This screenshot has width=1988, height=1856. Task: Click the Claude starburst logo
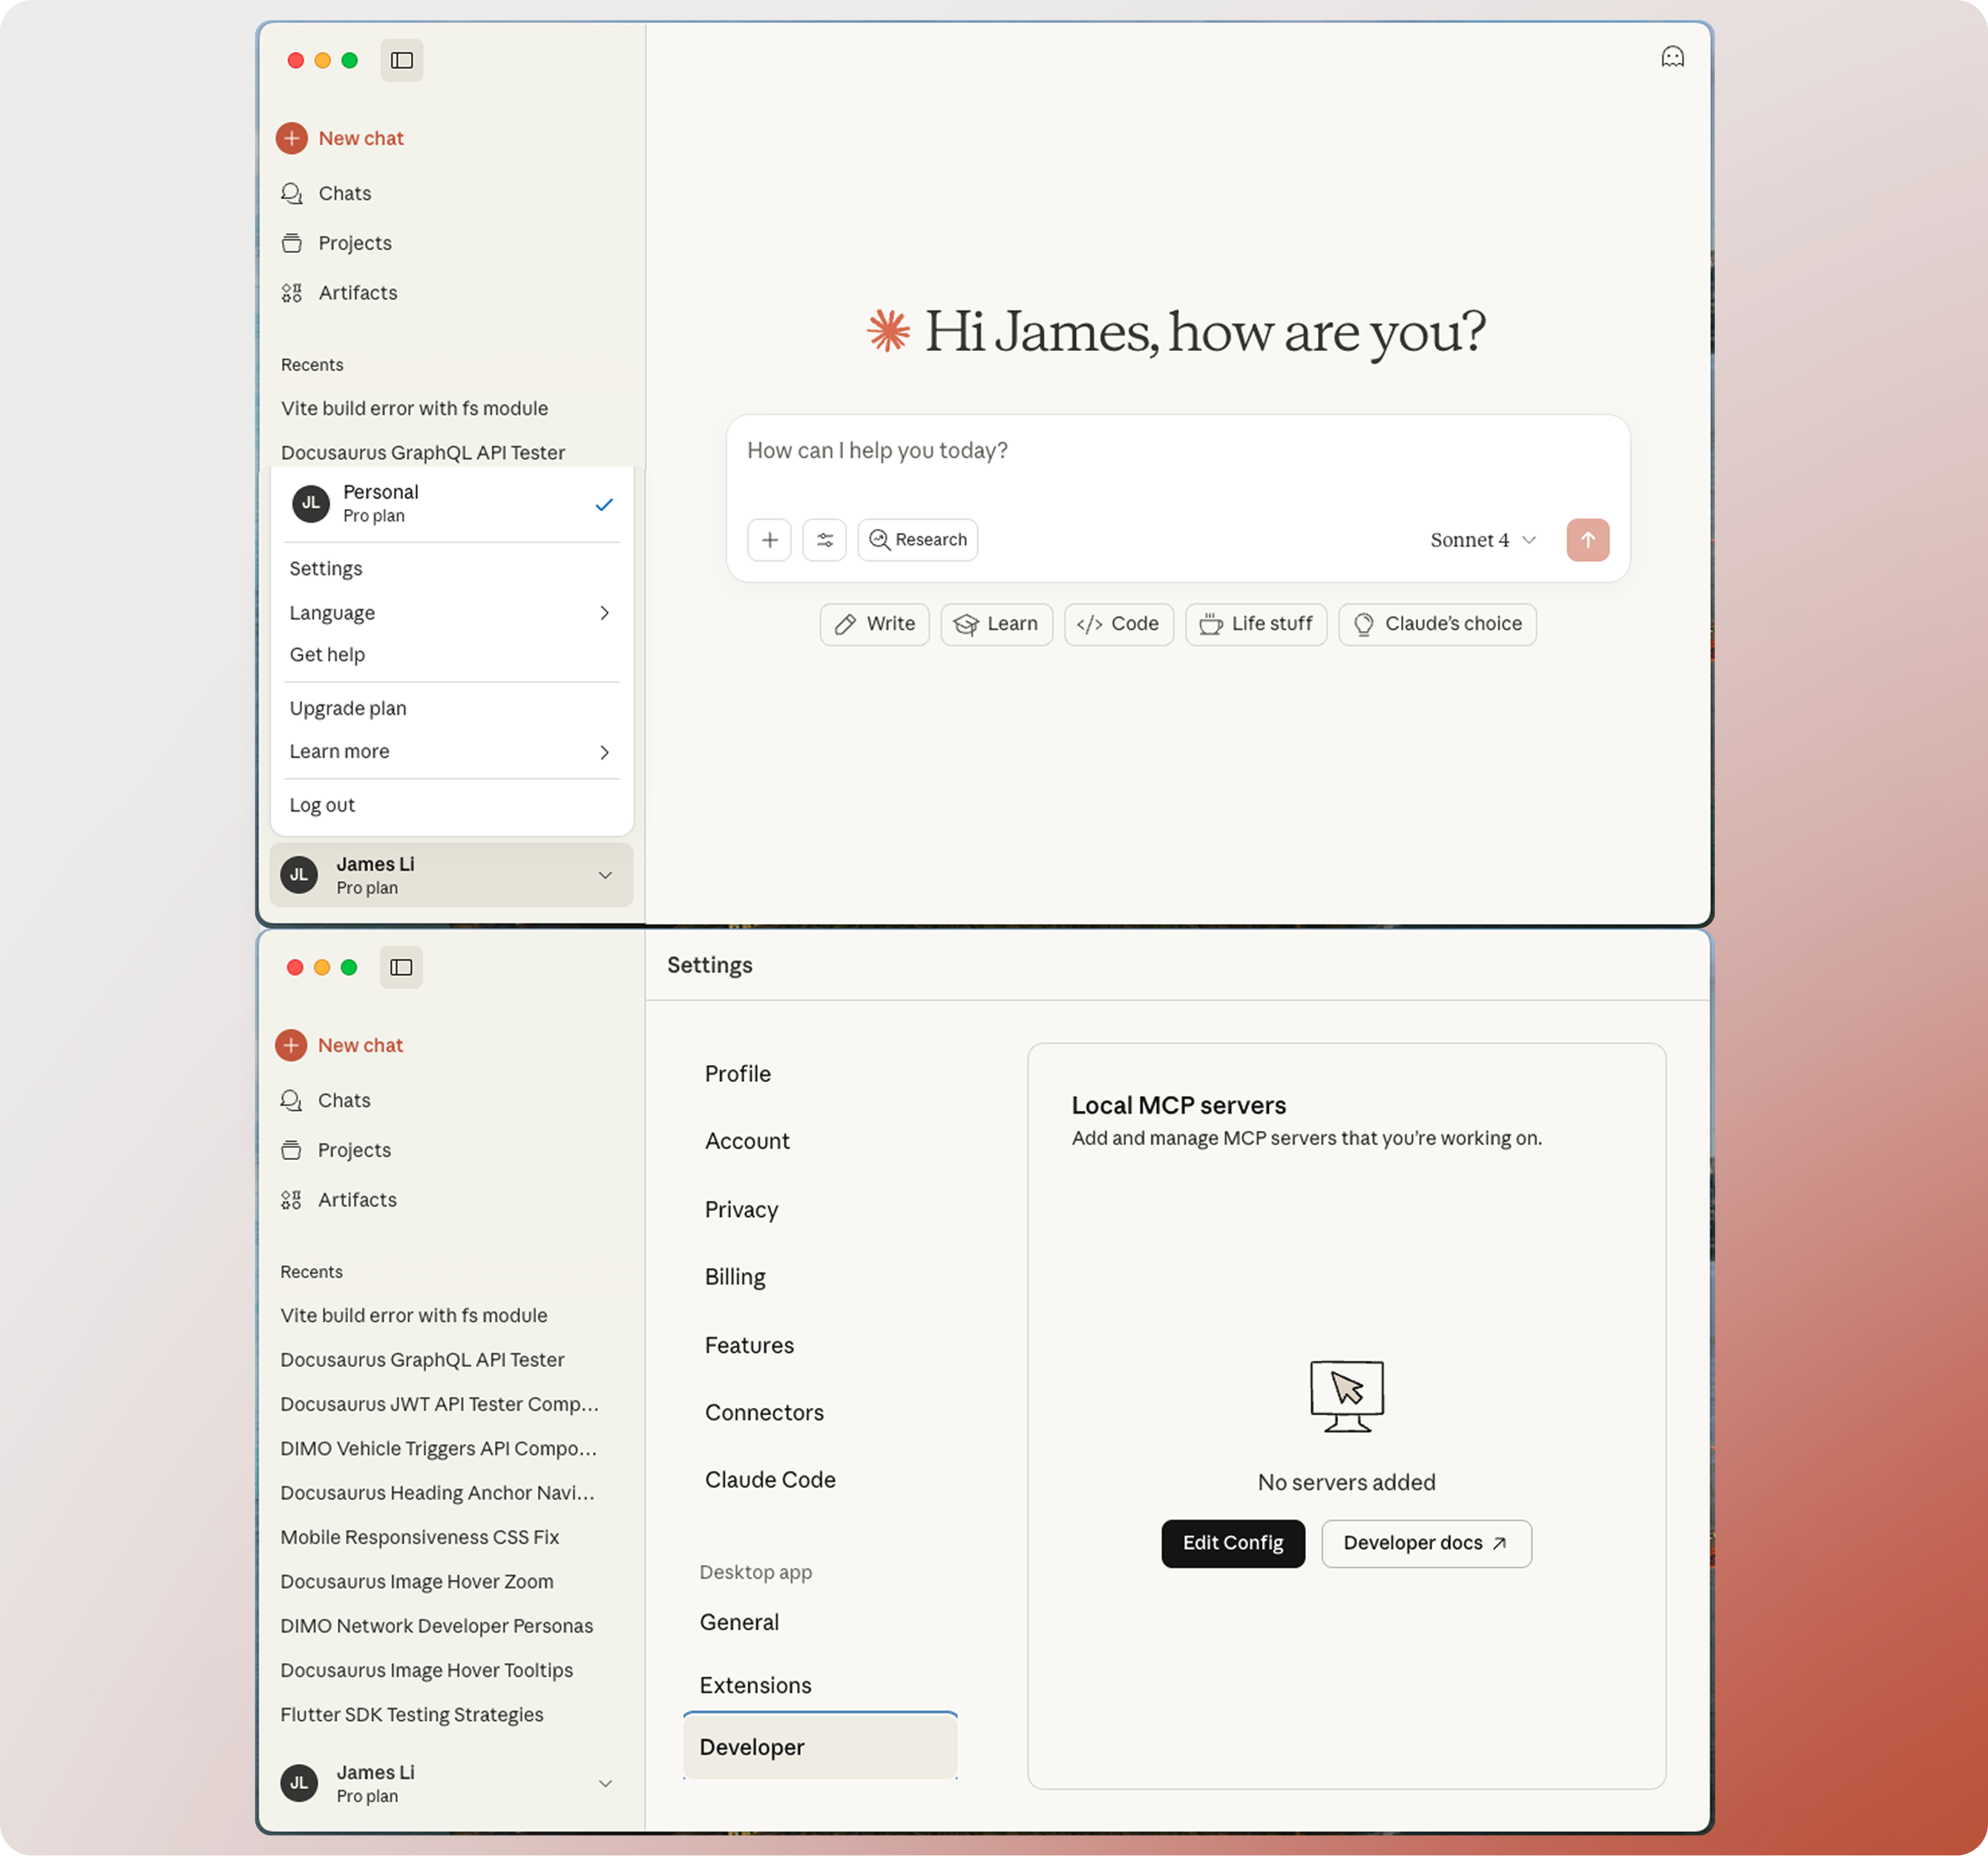point(888,331)
